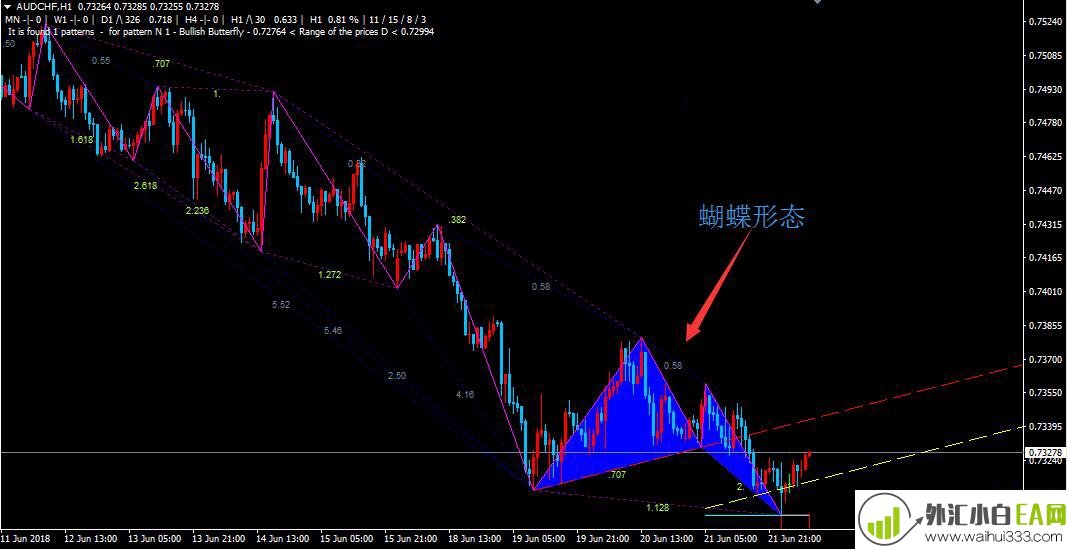The image size is (1068, 549).
Task: Click the '19 Jun 05:00' time axis label
Action: pos(539,539)
